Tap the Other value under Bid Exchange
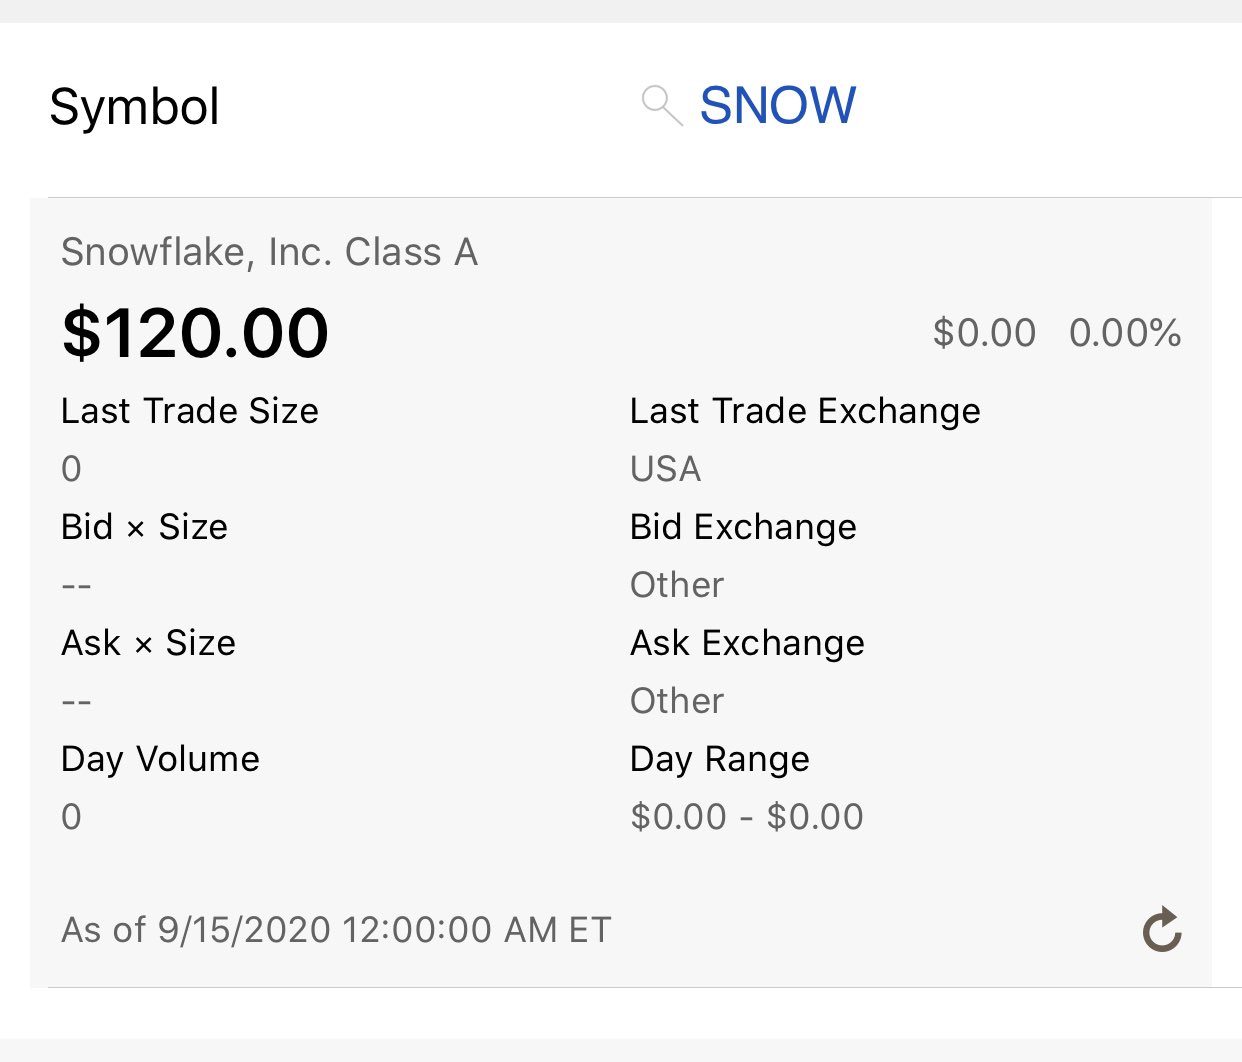The image size is (1242, 1062). (x=677, y=585)
